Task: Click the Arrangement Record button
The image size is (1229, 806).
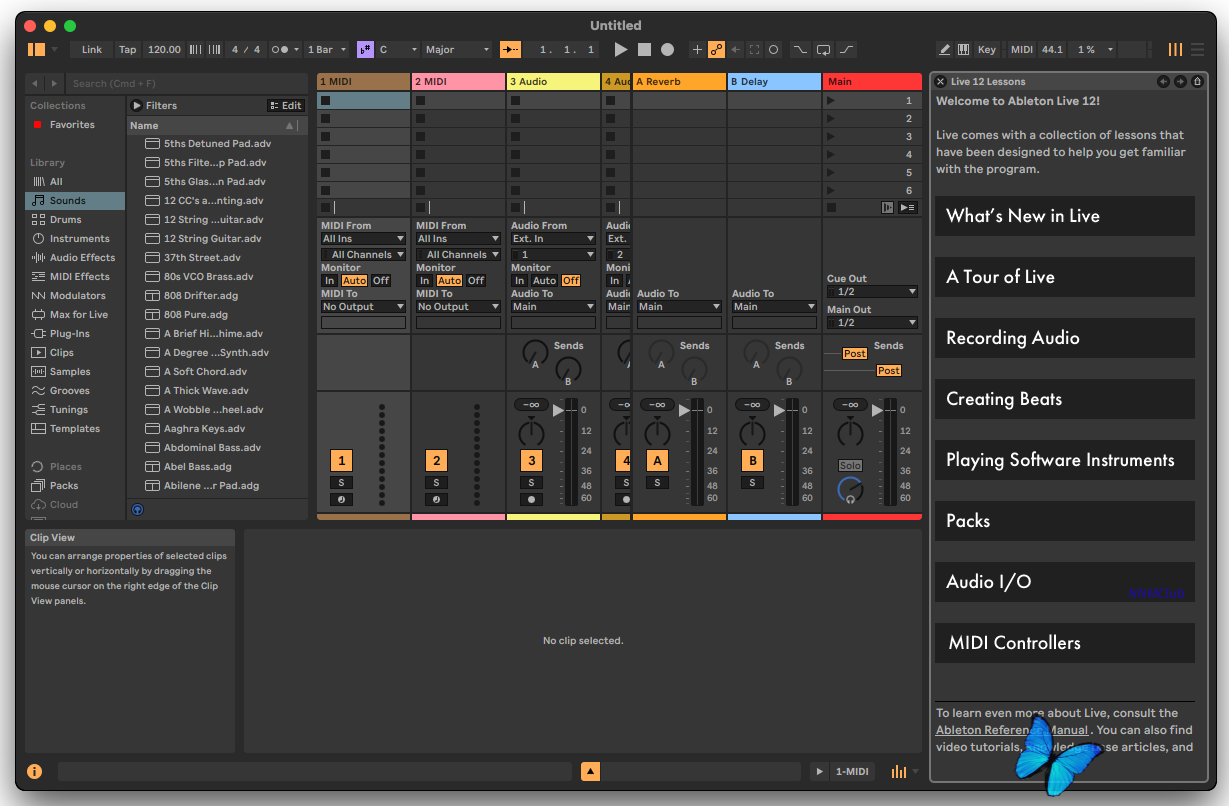Action: [667, 49]
